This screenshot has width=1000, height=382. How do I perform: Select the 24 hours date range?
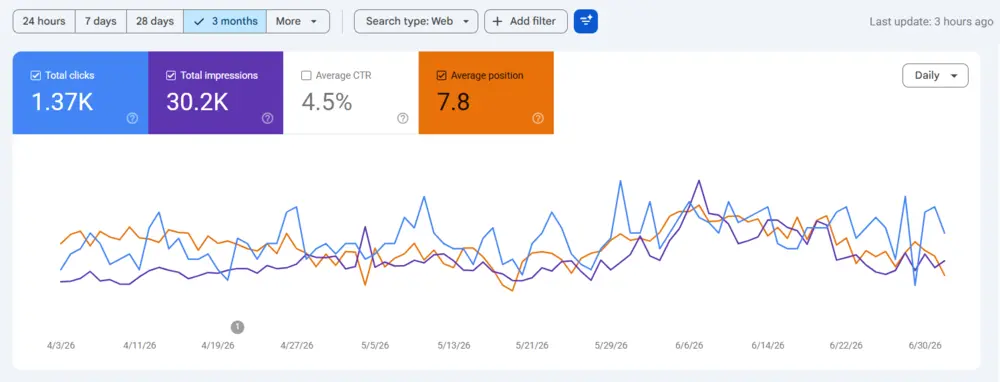pyautogui.click(x=44, y=21)
